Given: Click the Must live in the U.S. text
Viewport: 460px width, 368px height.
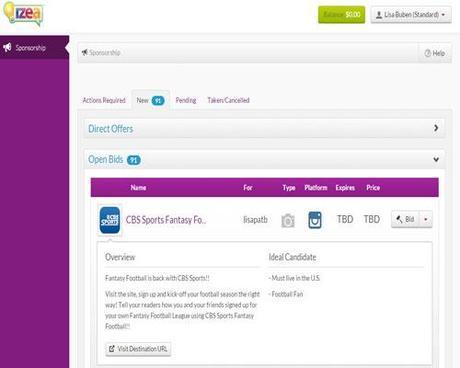Looking at the screenshot, I should point(295,278).
